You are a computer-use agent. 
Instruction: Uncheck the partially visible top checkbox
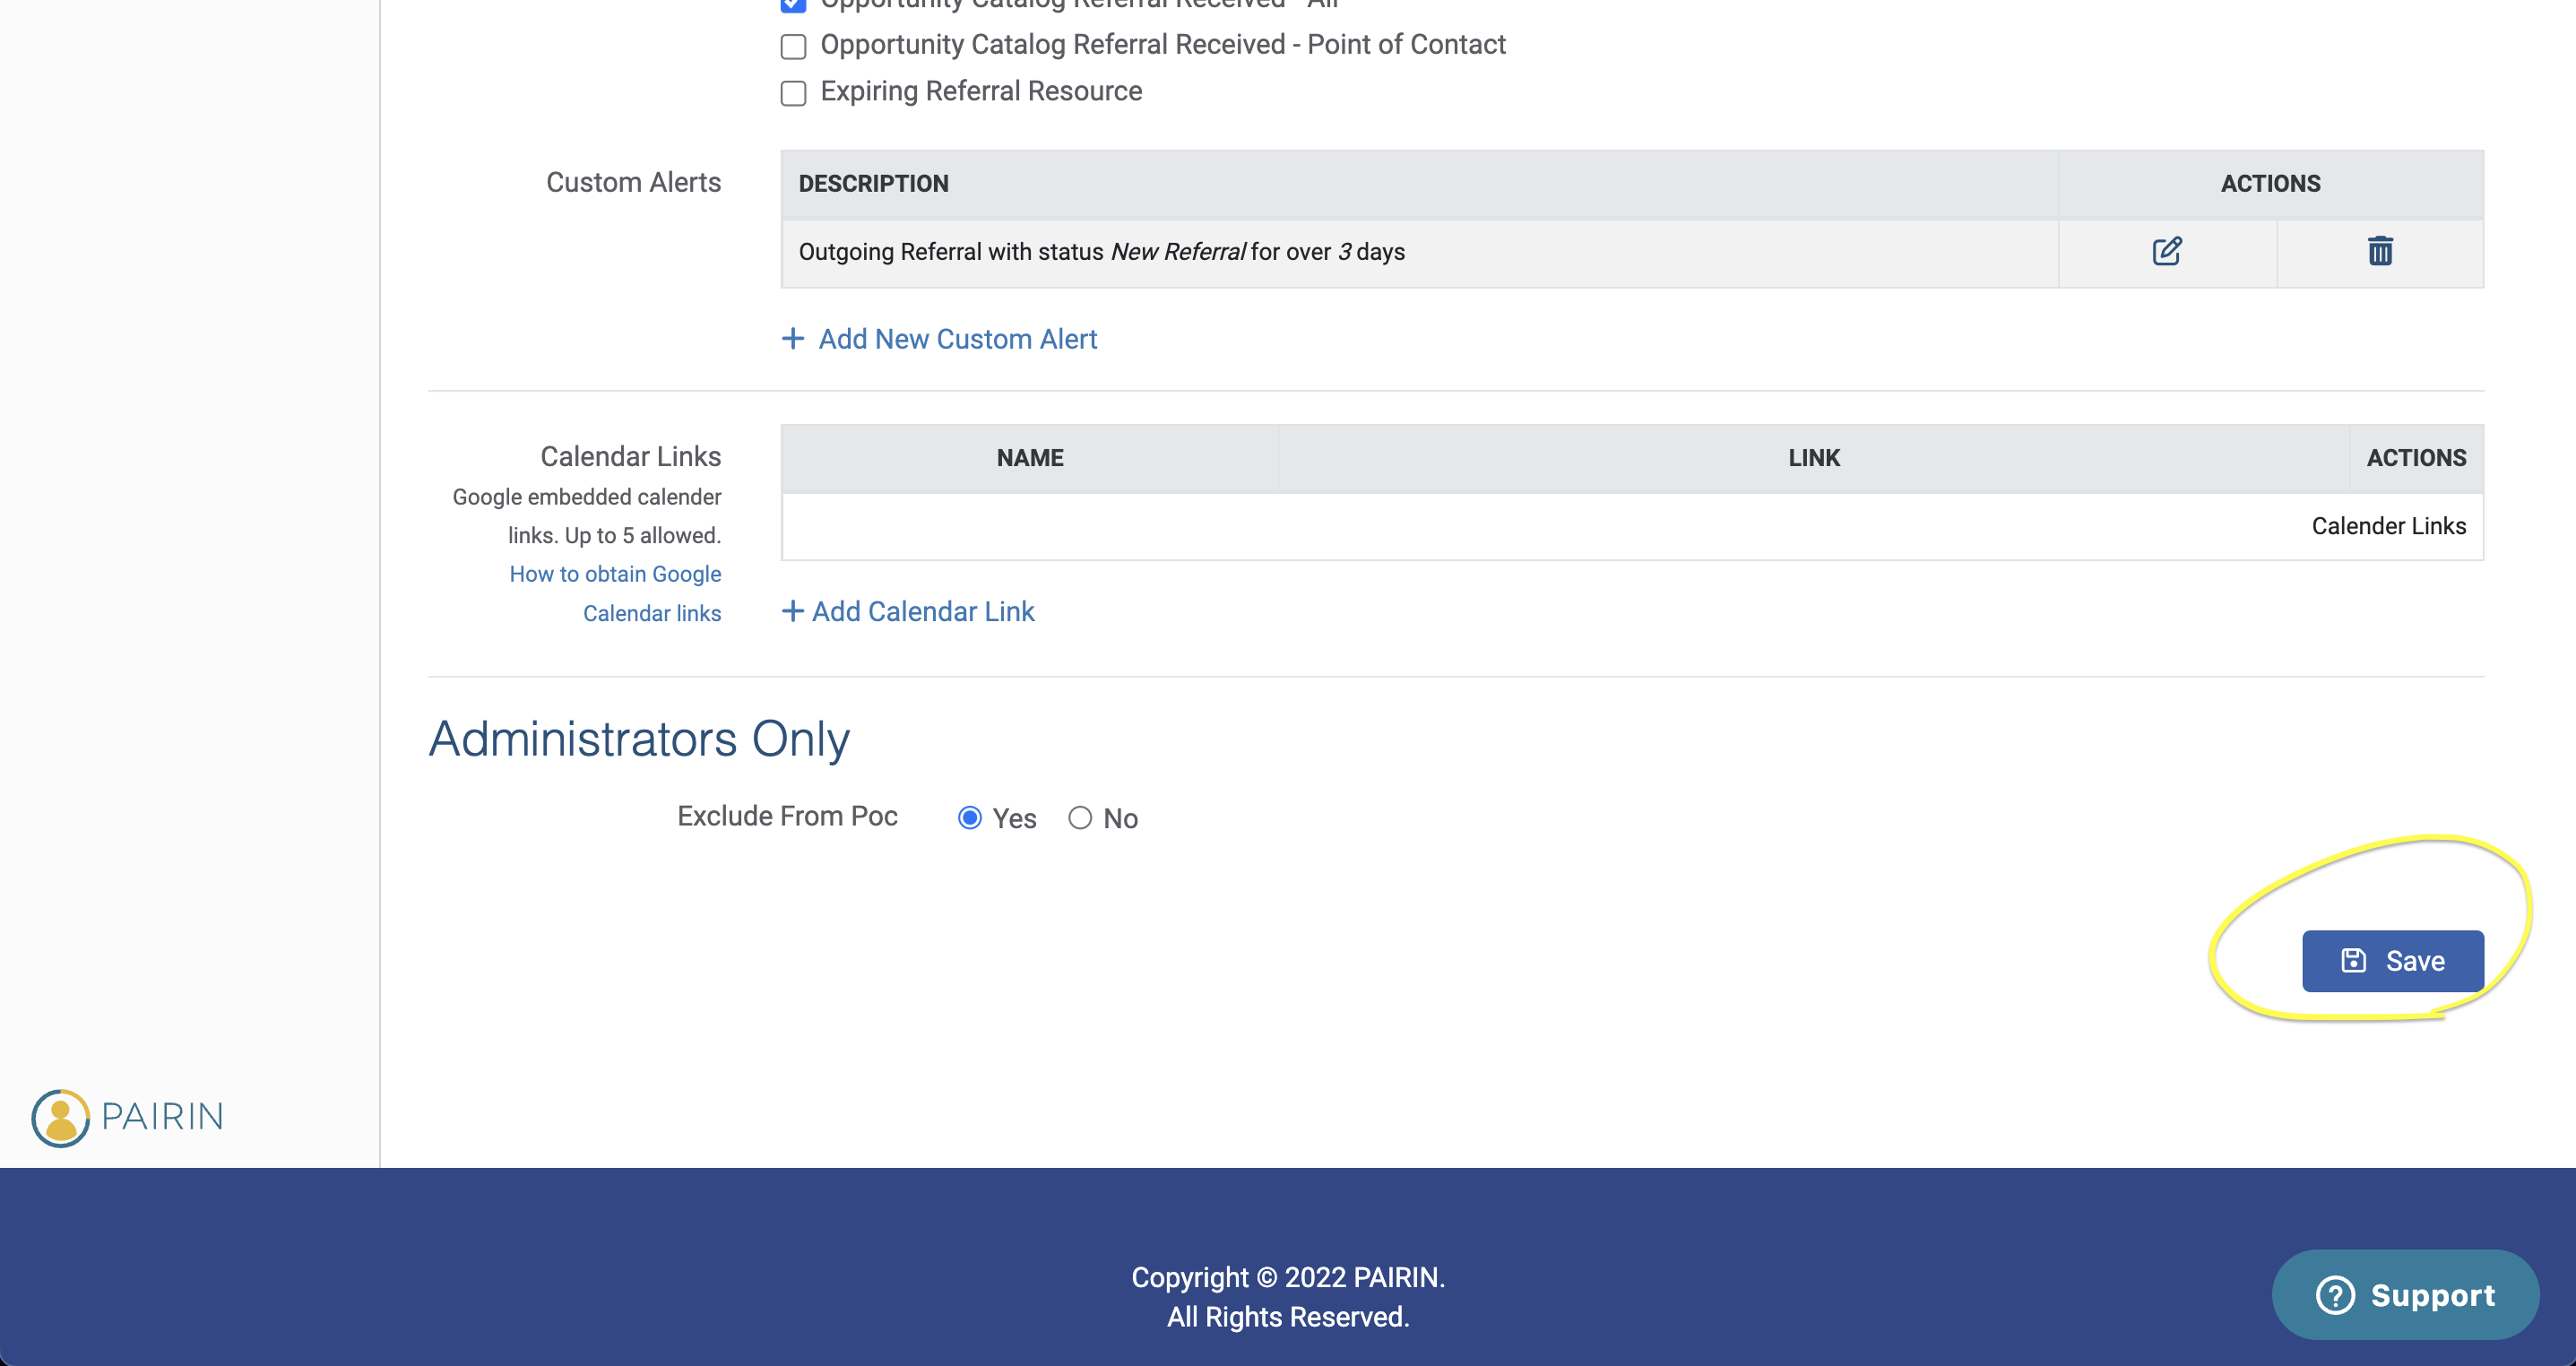click(794, 5)
